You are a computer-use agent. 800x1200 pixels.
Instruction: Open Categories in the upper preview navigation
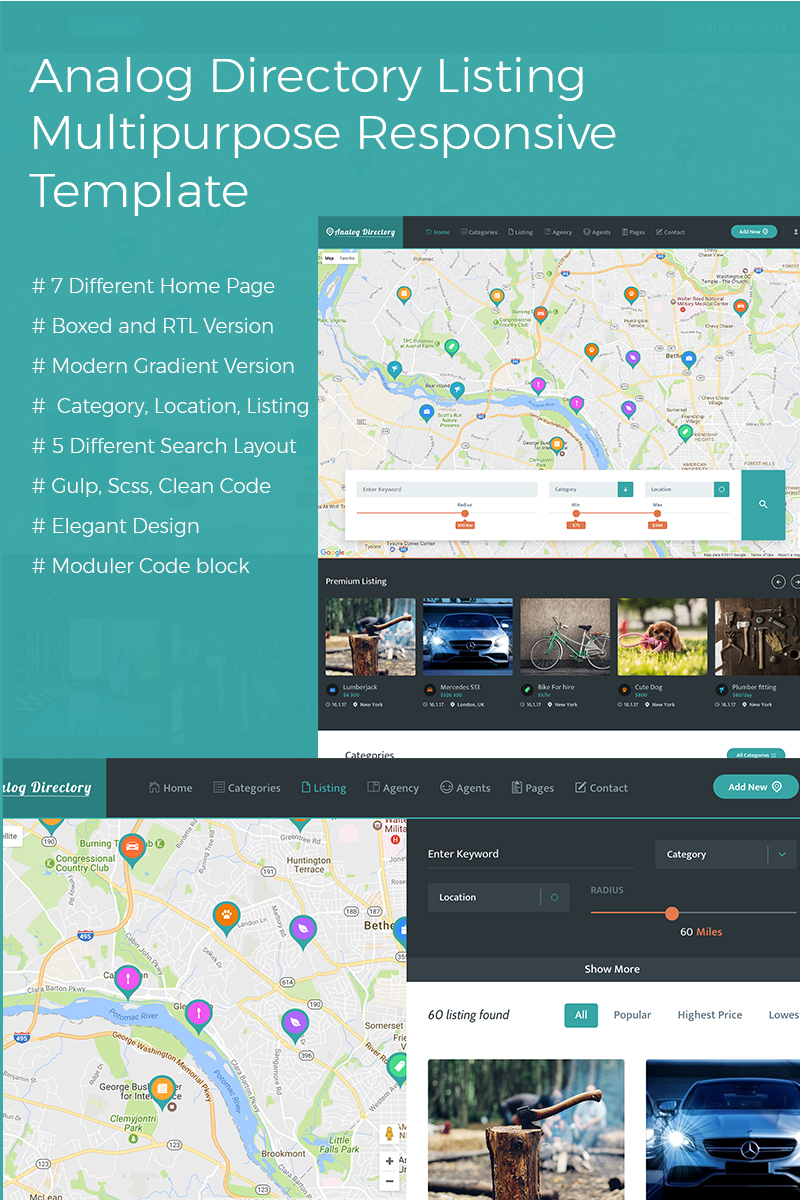pos(479,232)
